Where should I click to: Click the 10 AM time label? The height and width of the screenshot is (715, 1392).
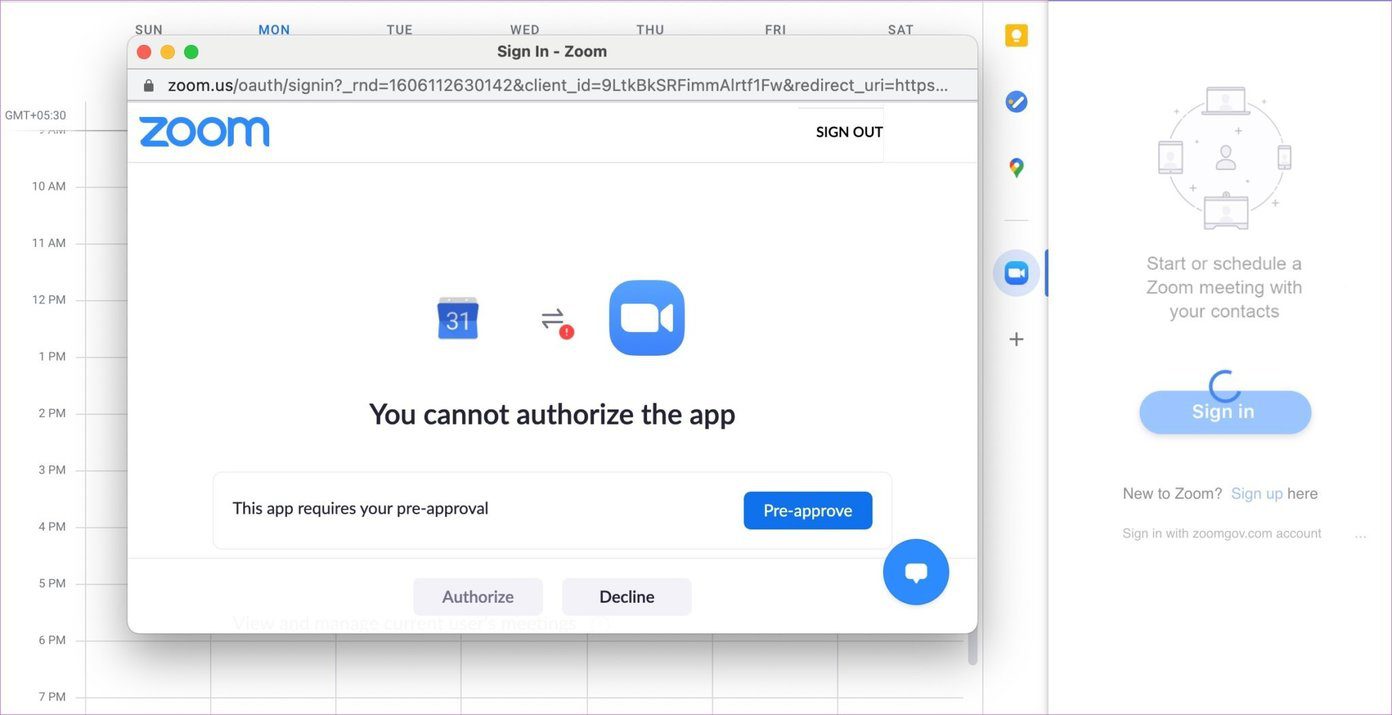point(49,186)
